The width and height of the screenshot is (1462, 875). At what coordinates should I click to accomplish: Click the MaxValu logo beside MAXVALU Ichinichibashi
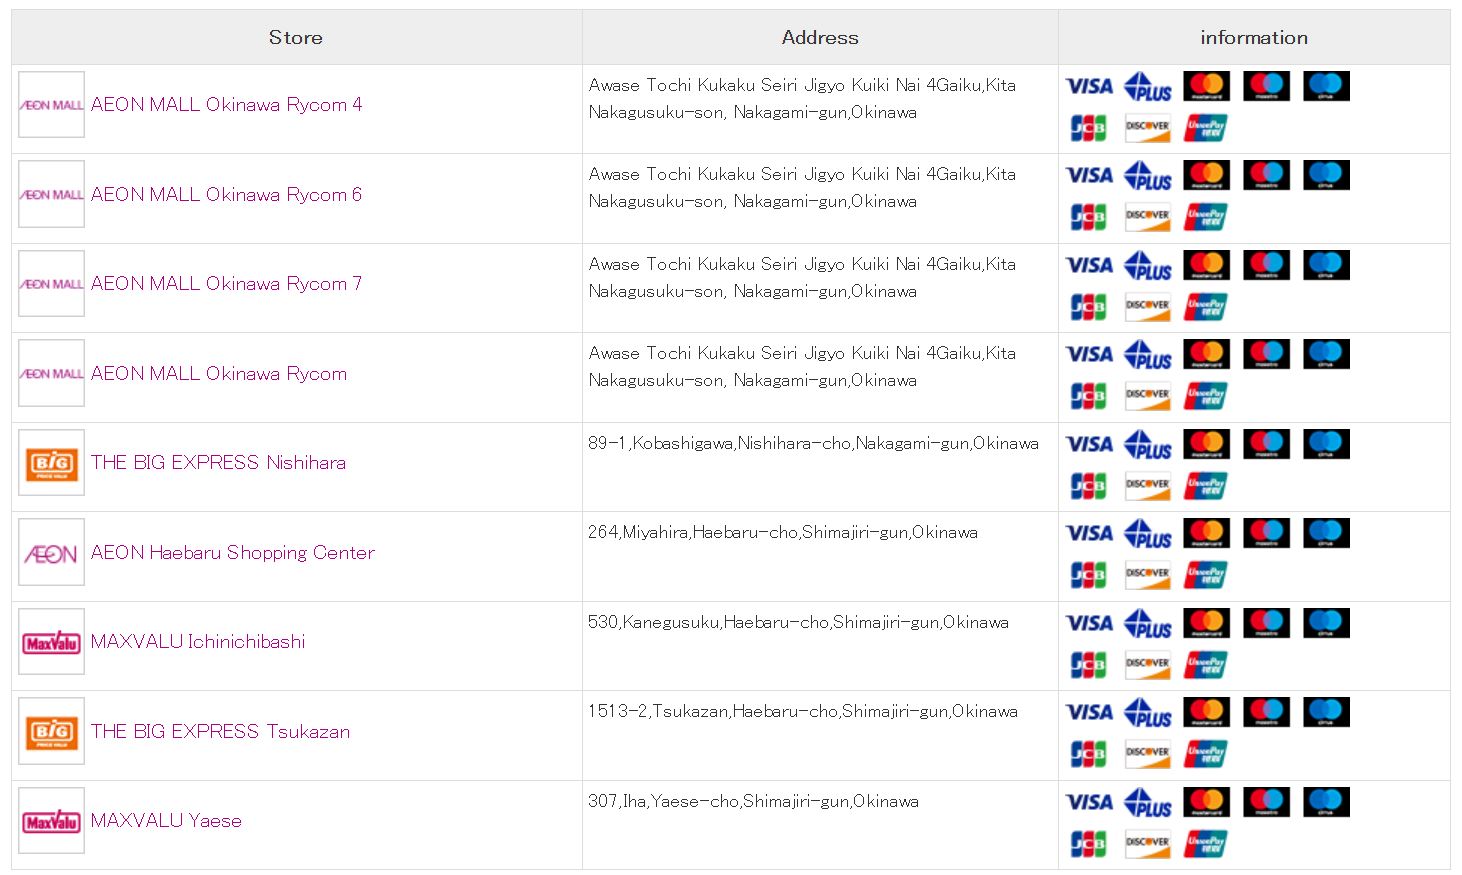(x=51, y=642)
